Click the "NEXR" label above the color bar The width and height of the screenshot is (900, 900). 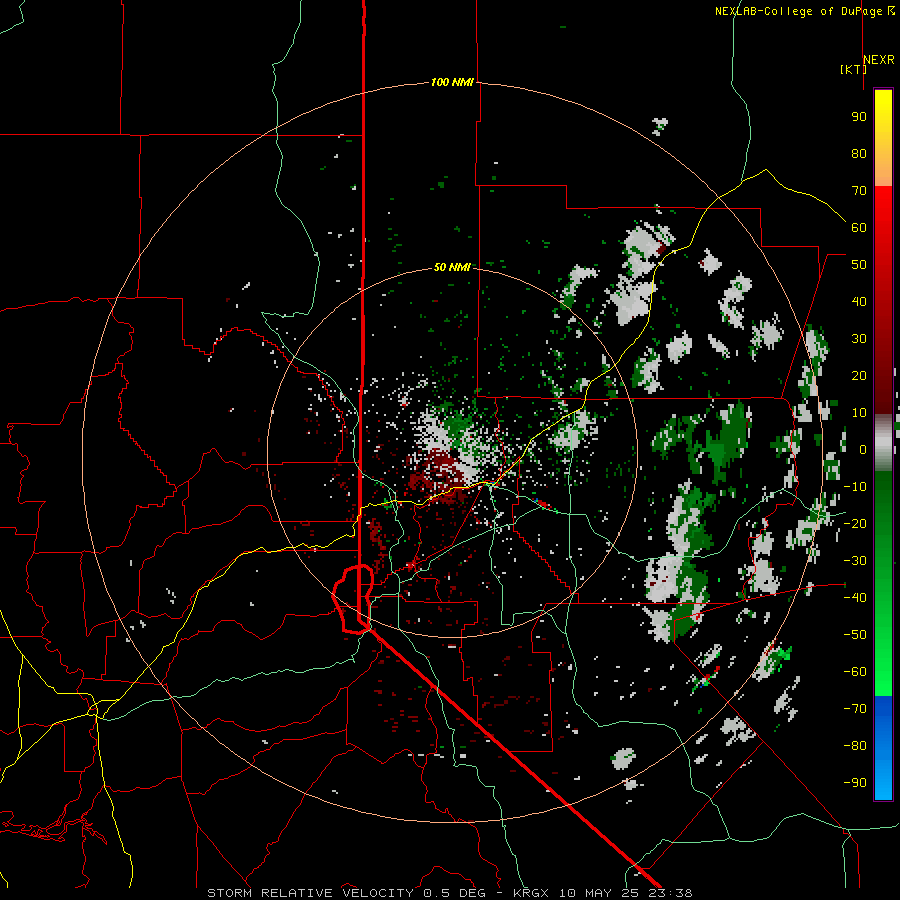(879, 60)
